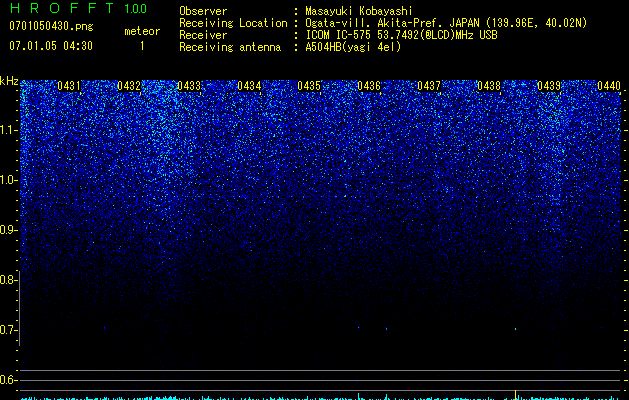The height and width of the screenshot is (400, 629).
Task: Click the meteor count value 1
Action: 142,46
